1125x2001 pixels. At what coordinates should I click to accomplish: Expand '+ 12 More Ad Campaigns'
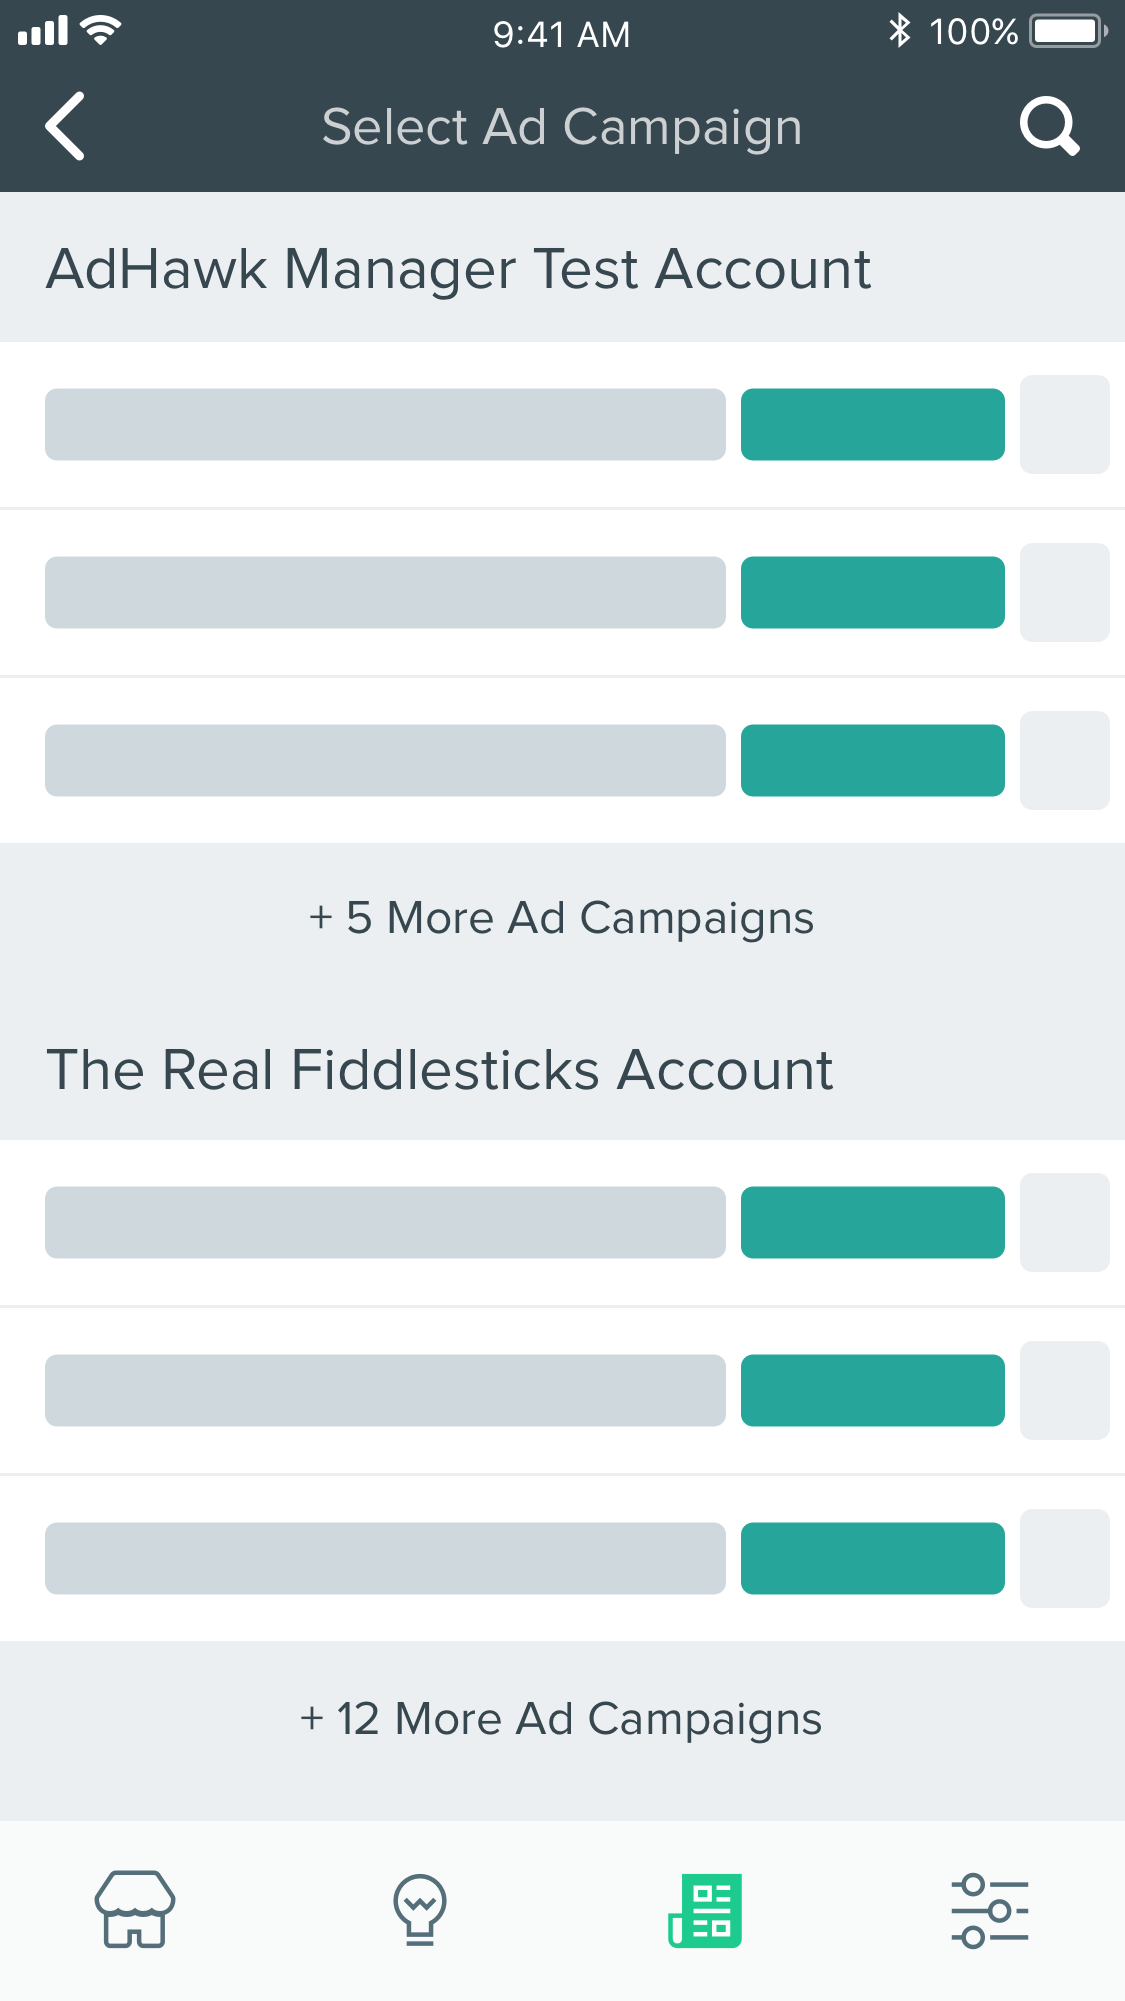click(562, 1719)
